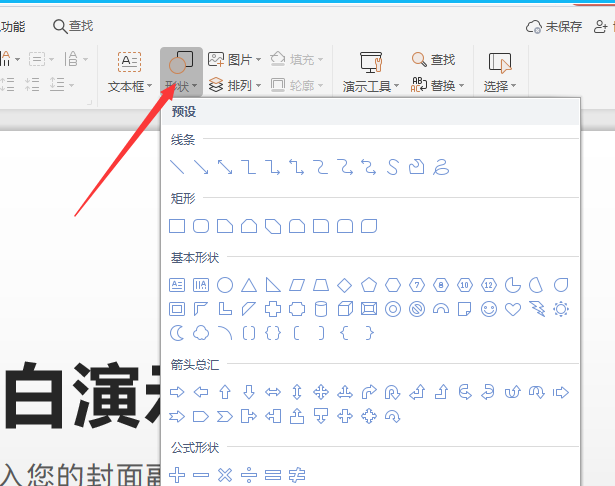615x486 pixels.
Task: Pick the smiley face shape
Action: [x=489, y=309]
